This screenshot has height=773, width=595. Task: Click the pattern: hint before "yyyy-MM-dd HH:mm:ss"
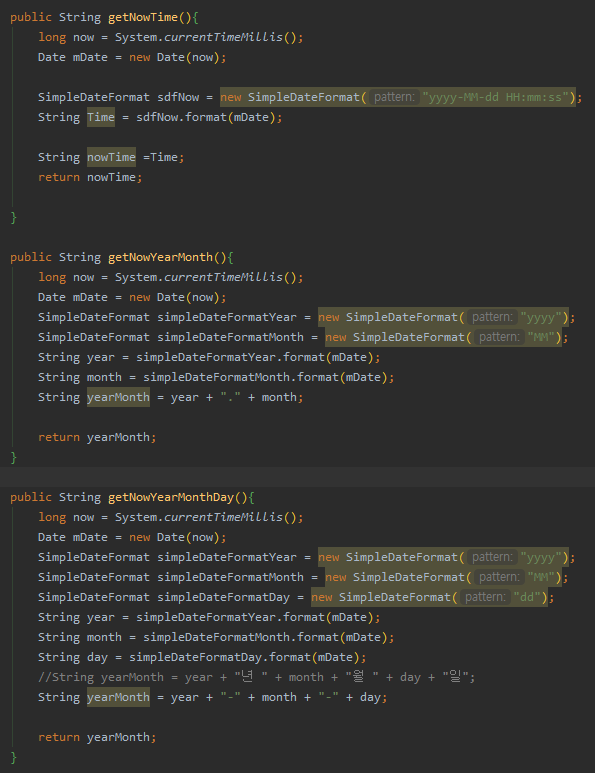coord(394,97)
